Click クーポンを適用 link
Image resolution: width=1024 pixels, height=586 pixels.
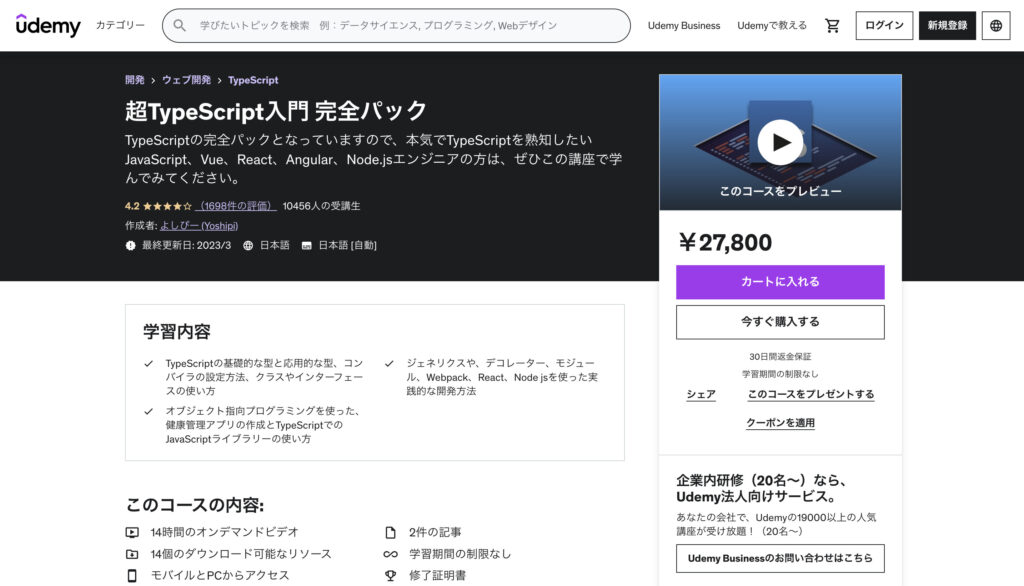coord(780,423)
